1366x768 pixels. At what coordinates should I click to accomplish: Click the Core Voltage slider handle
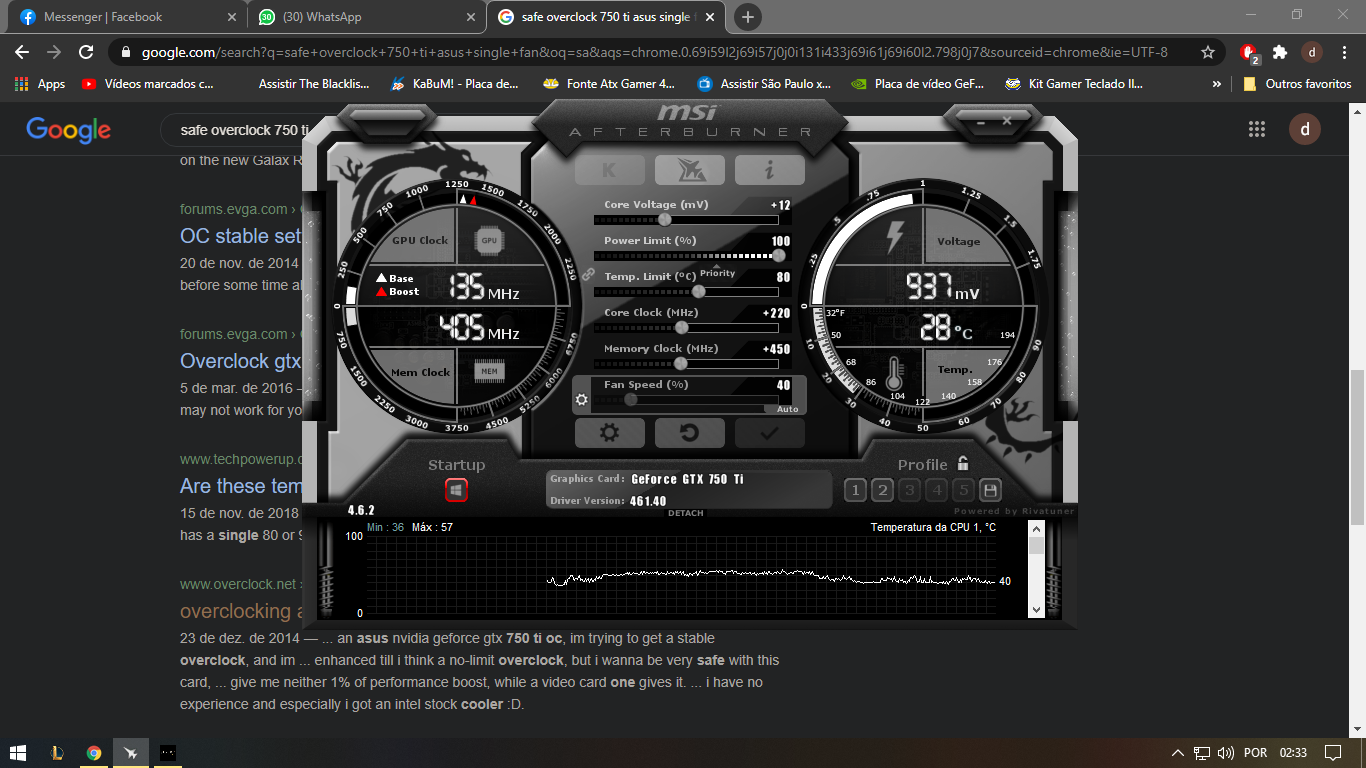click(x=664, y=219)
